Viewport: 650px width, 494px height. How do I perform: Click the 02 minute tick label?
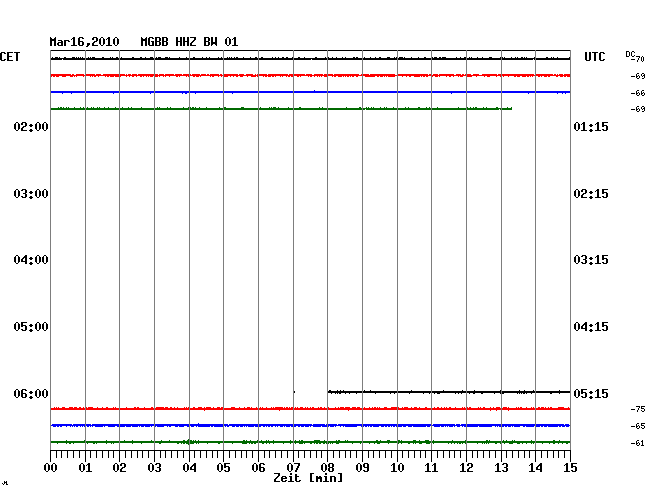119,468
